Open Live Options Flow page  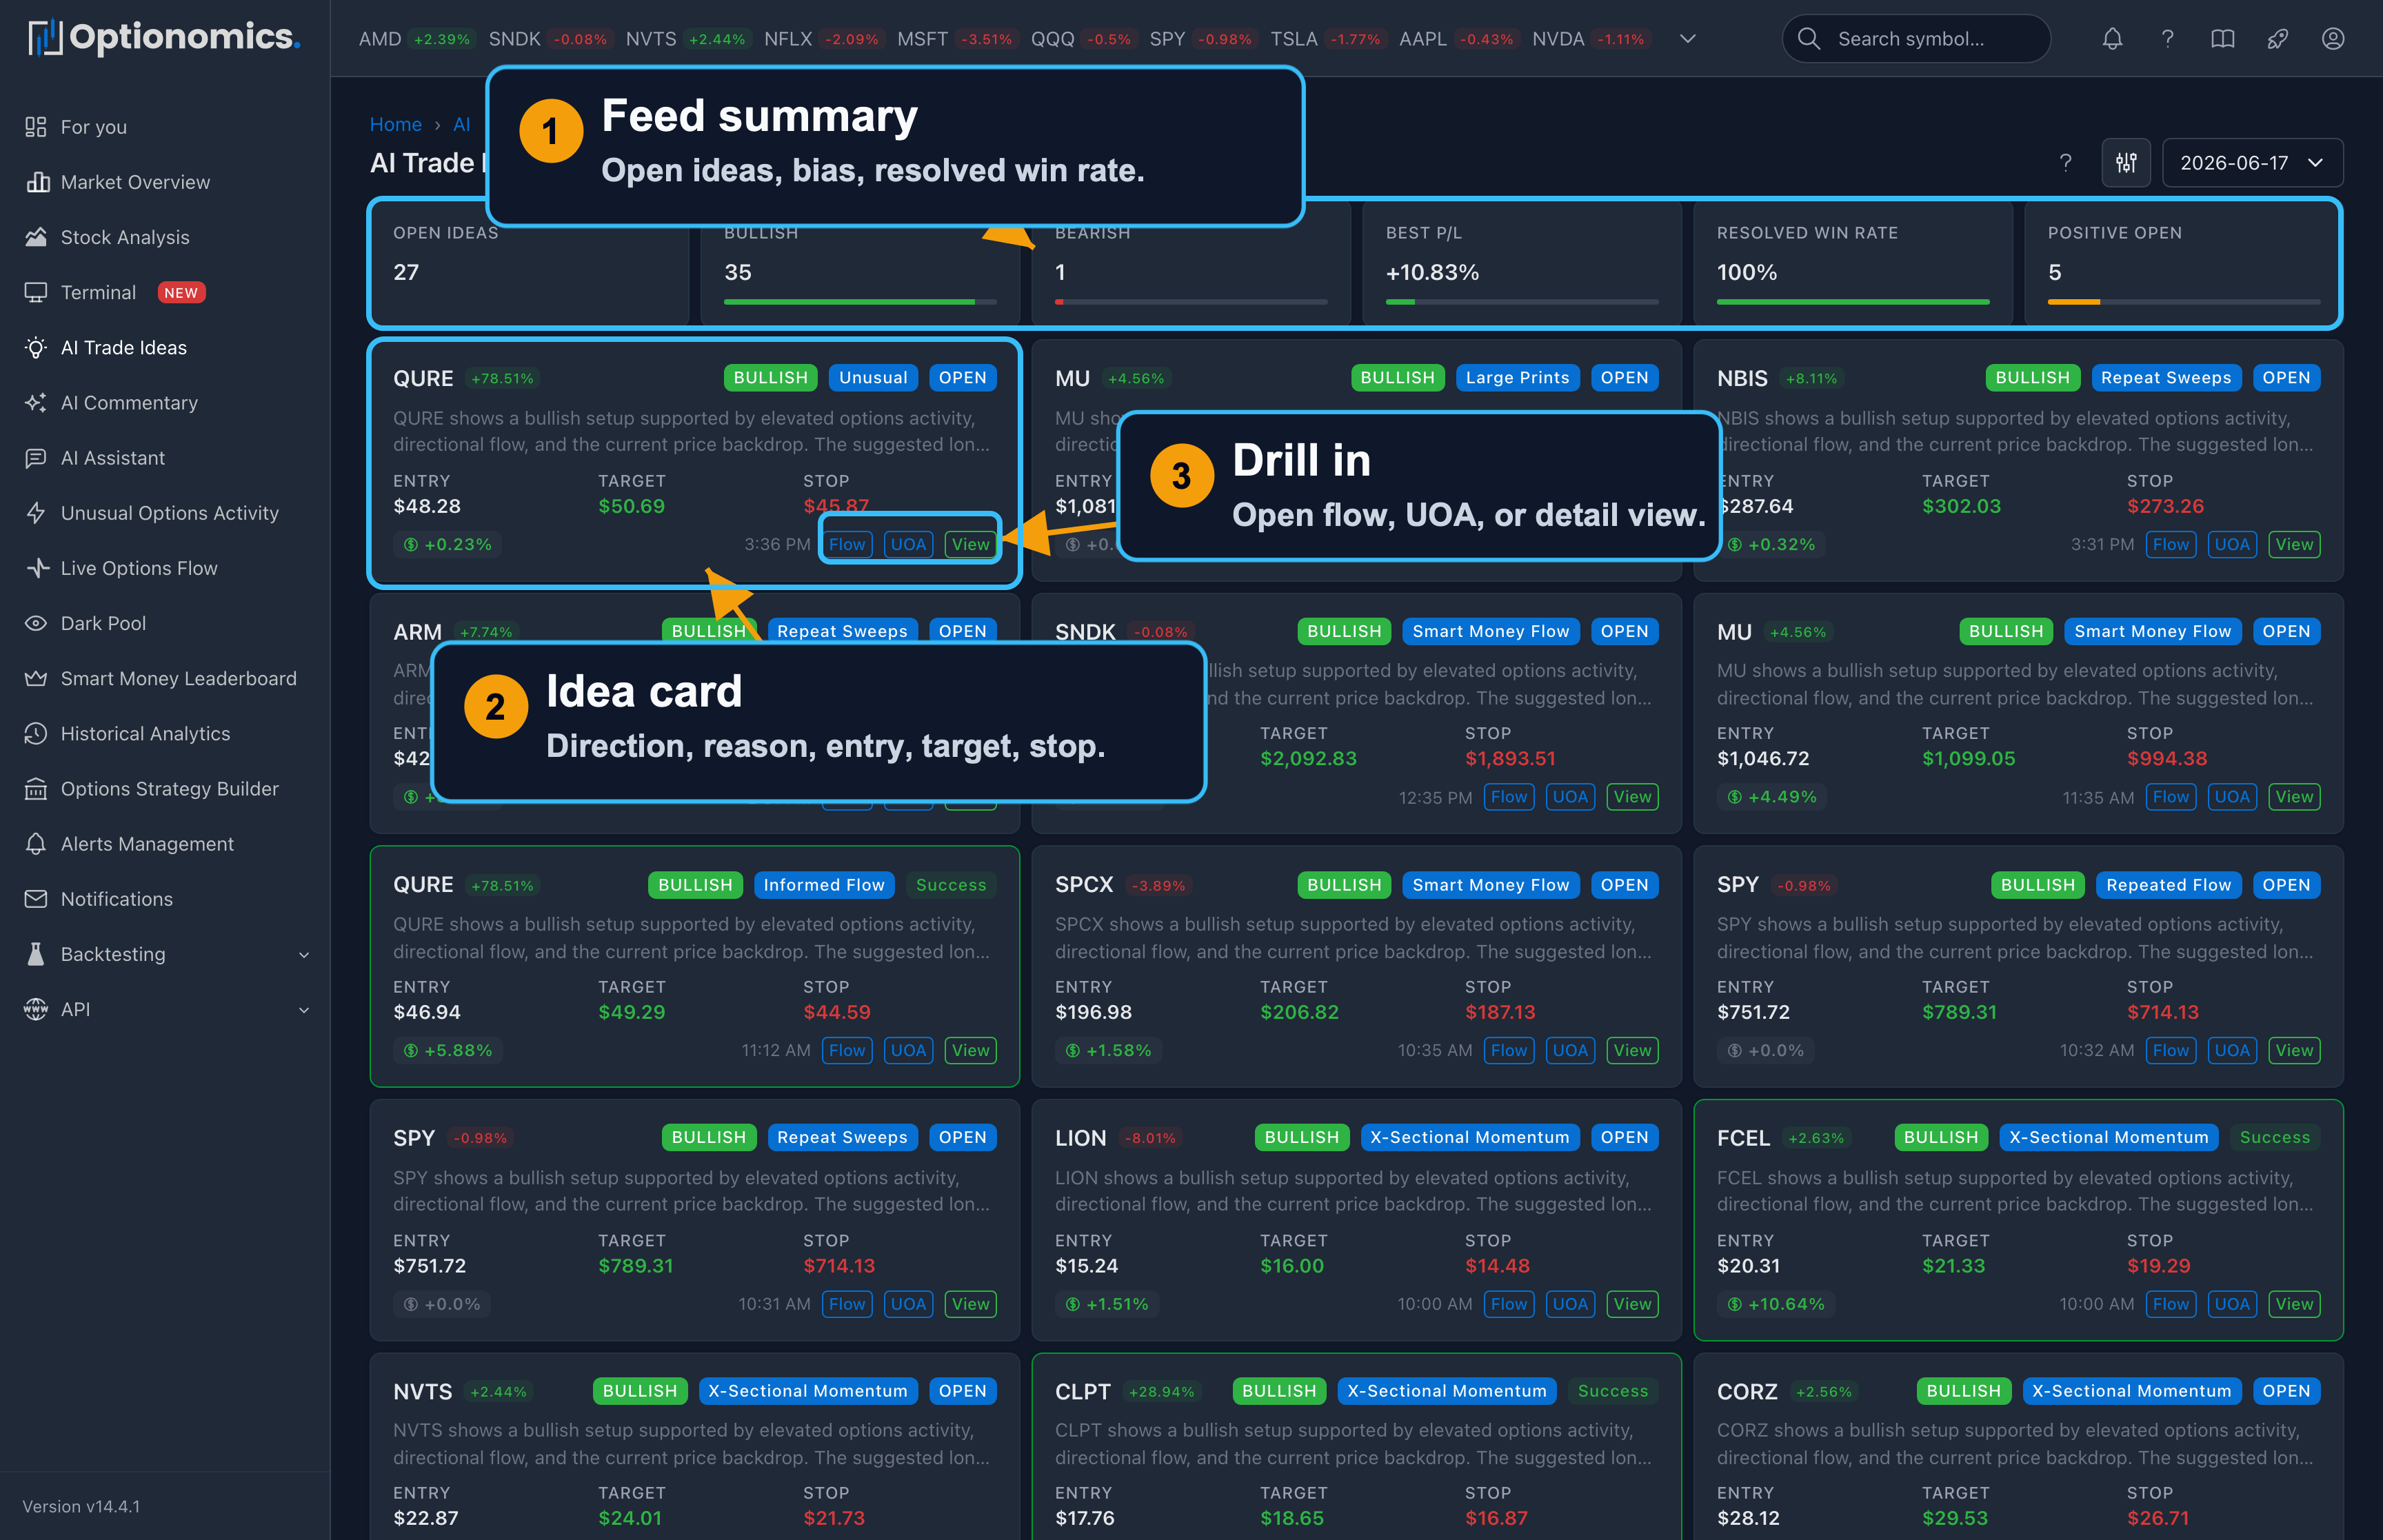pos(139,567)
